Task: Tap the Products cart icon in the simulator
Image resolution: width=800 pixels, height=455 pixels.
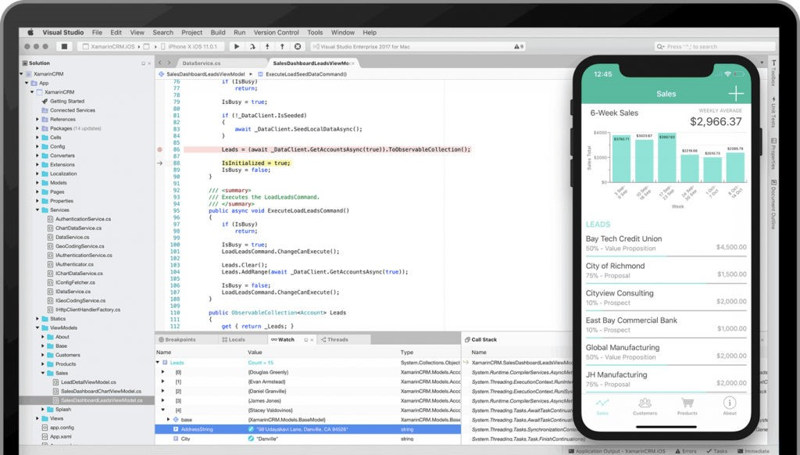Action: pyautogui.click(x=686, y=405)
